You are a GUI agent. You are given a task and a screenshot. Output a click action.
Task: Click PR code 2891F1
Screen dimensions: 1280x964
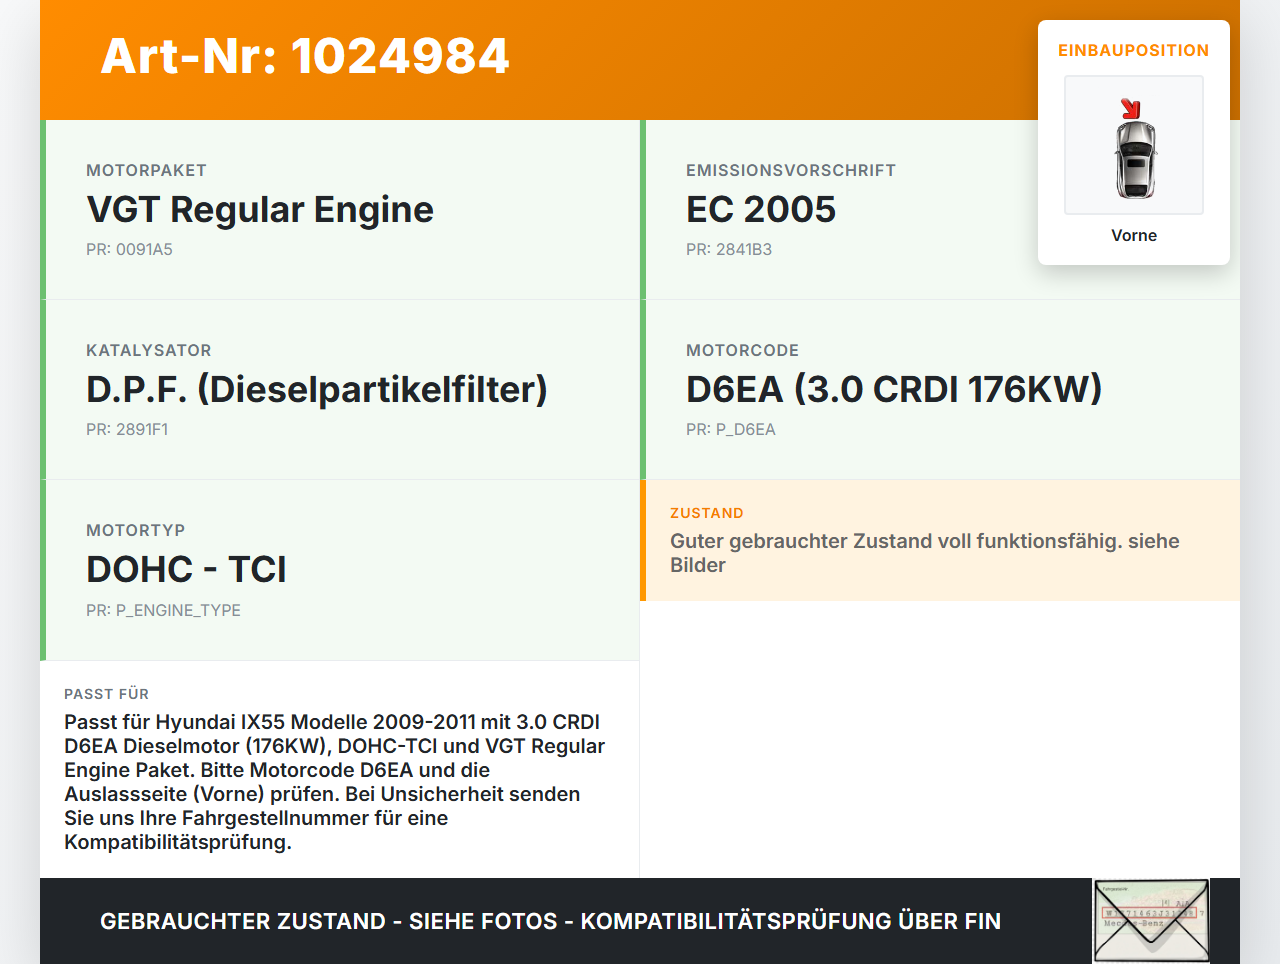pos(127,430)
